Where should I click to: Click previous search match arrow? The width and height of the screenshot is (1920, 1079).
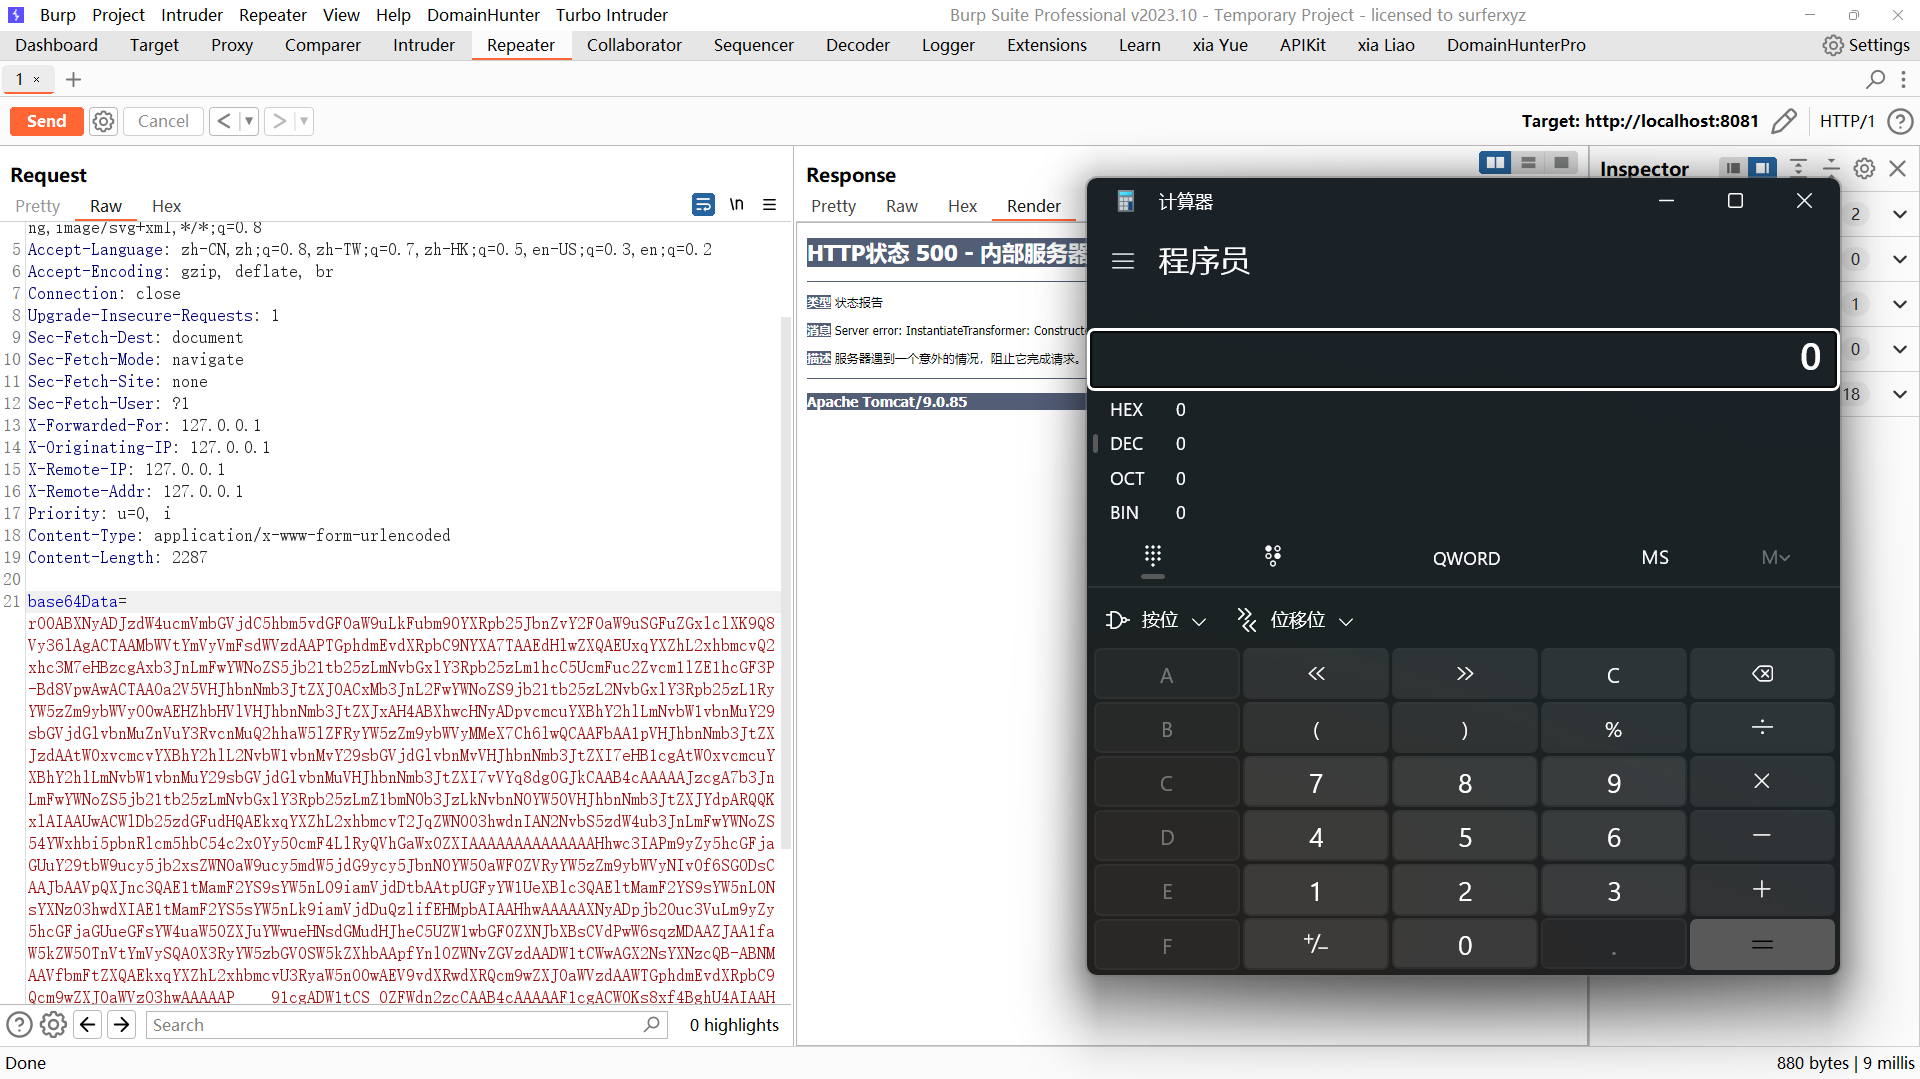88,1025
